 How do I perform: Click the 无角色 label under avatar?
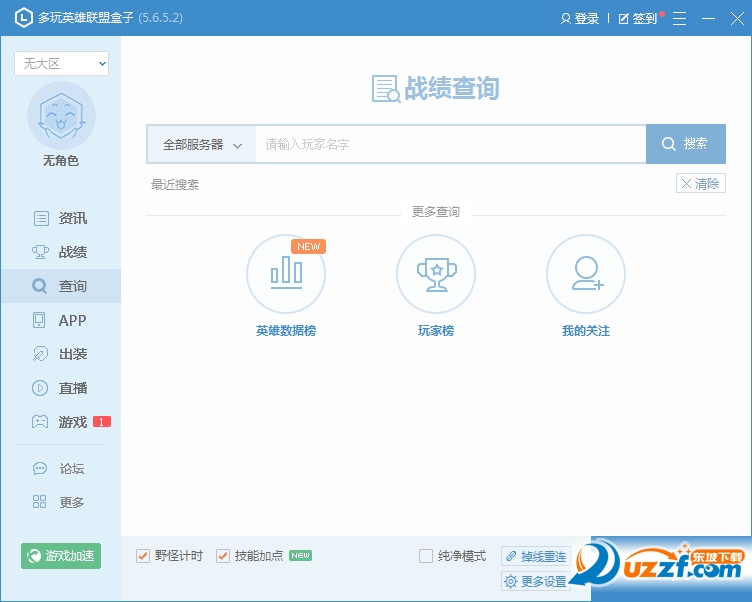click(x=61, y=161)
